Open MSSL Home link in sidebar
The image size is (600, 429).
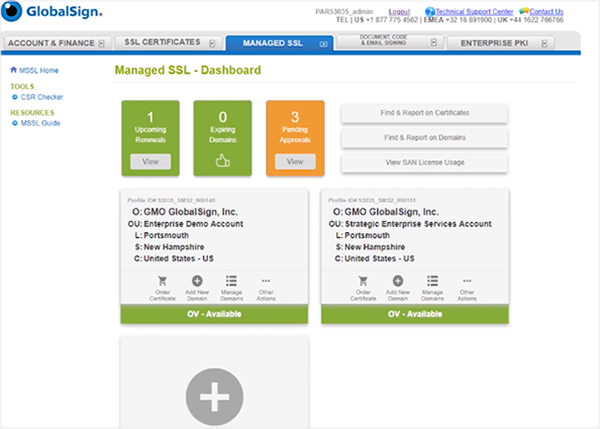click(39, 70)
